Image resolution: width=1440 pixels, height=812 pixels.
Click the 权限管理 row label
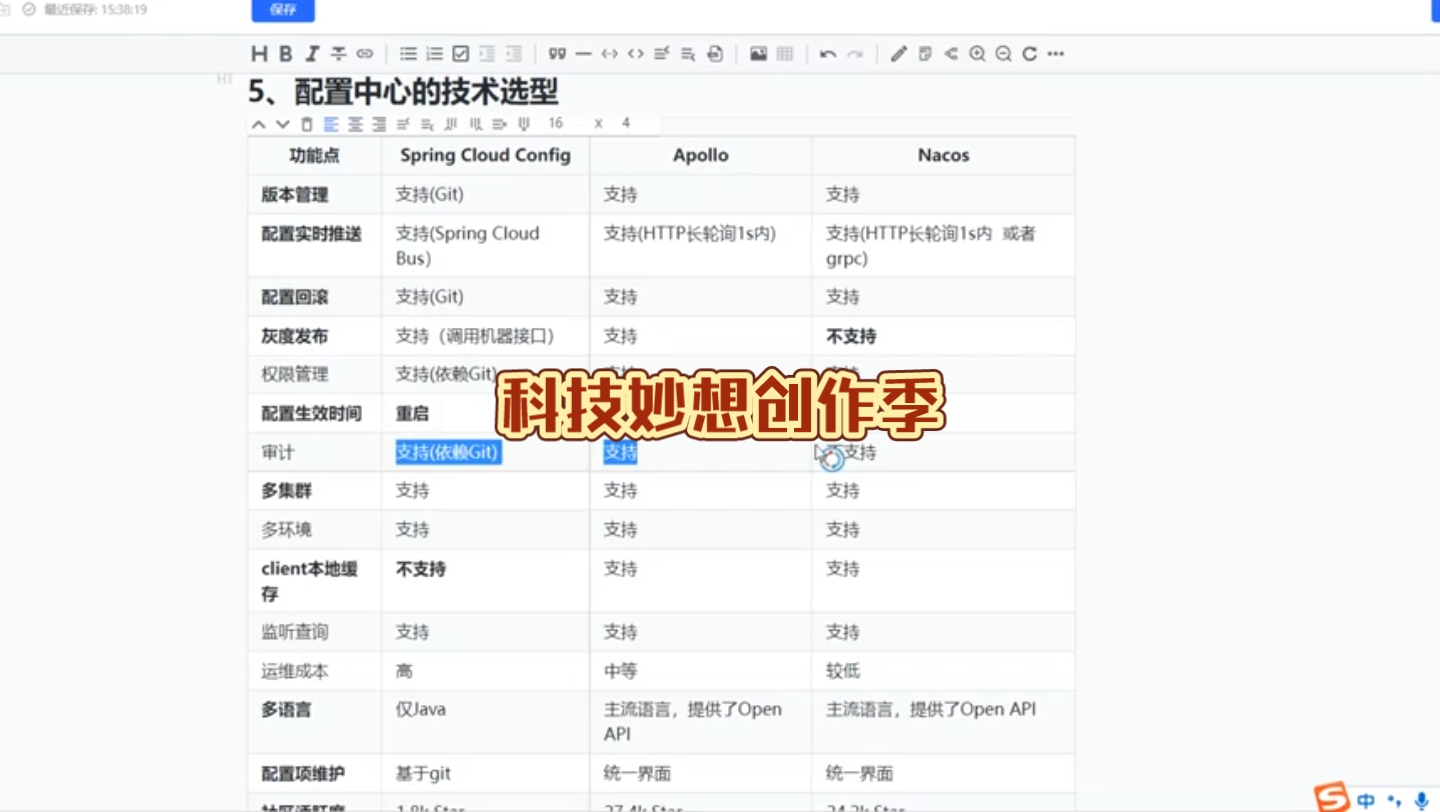pos(295,374)
